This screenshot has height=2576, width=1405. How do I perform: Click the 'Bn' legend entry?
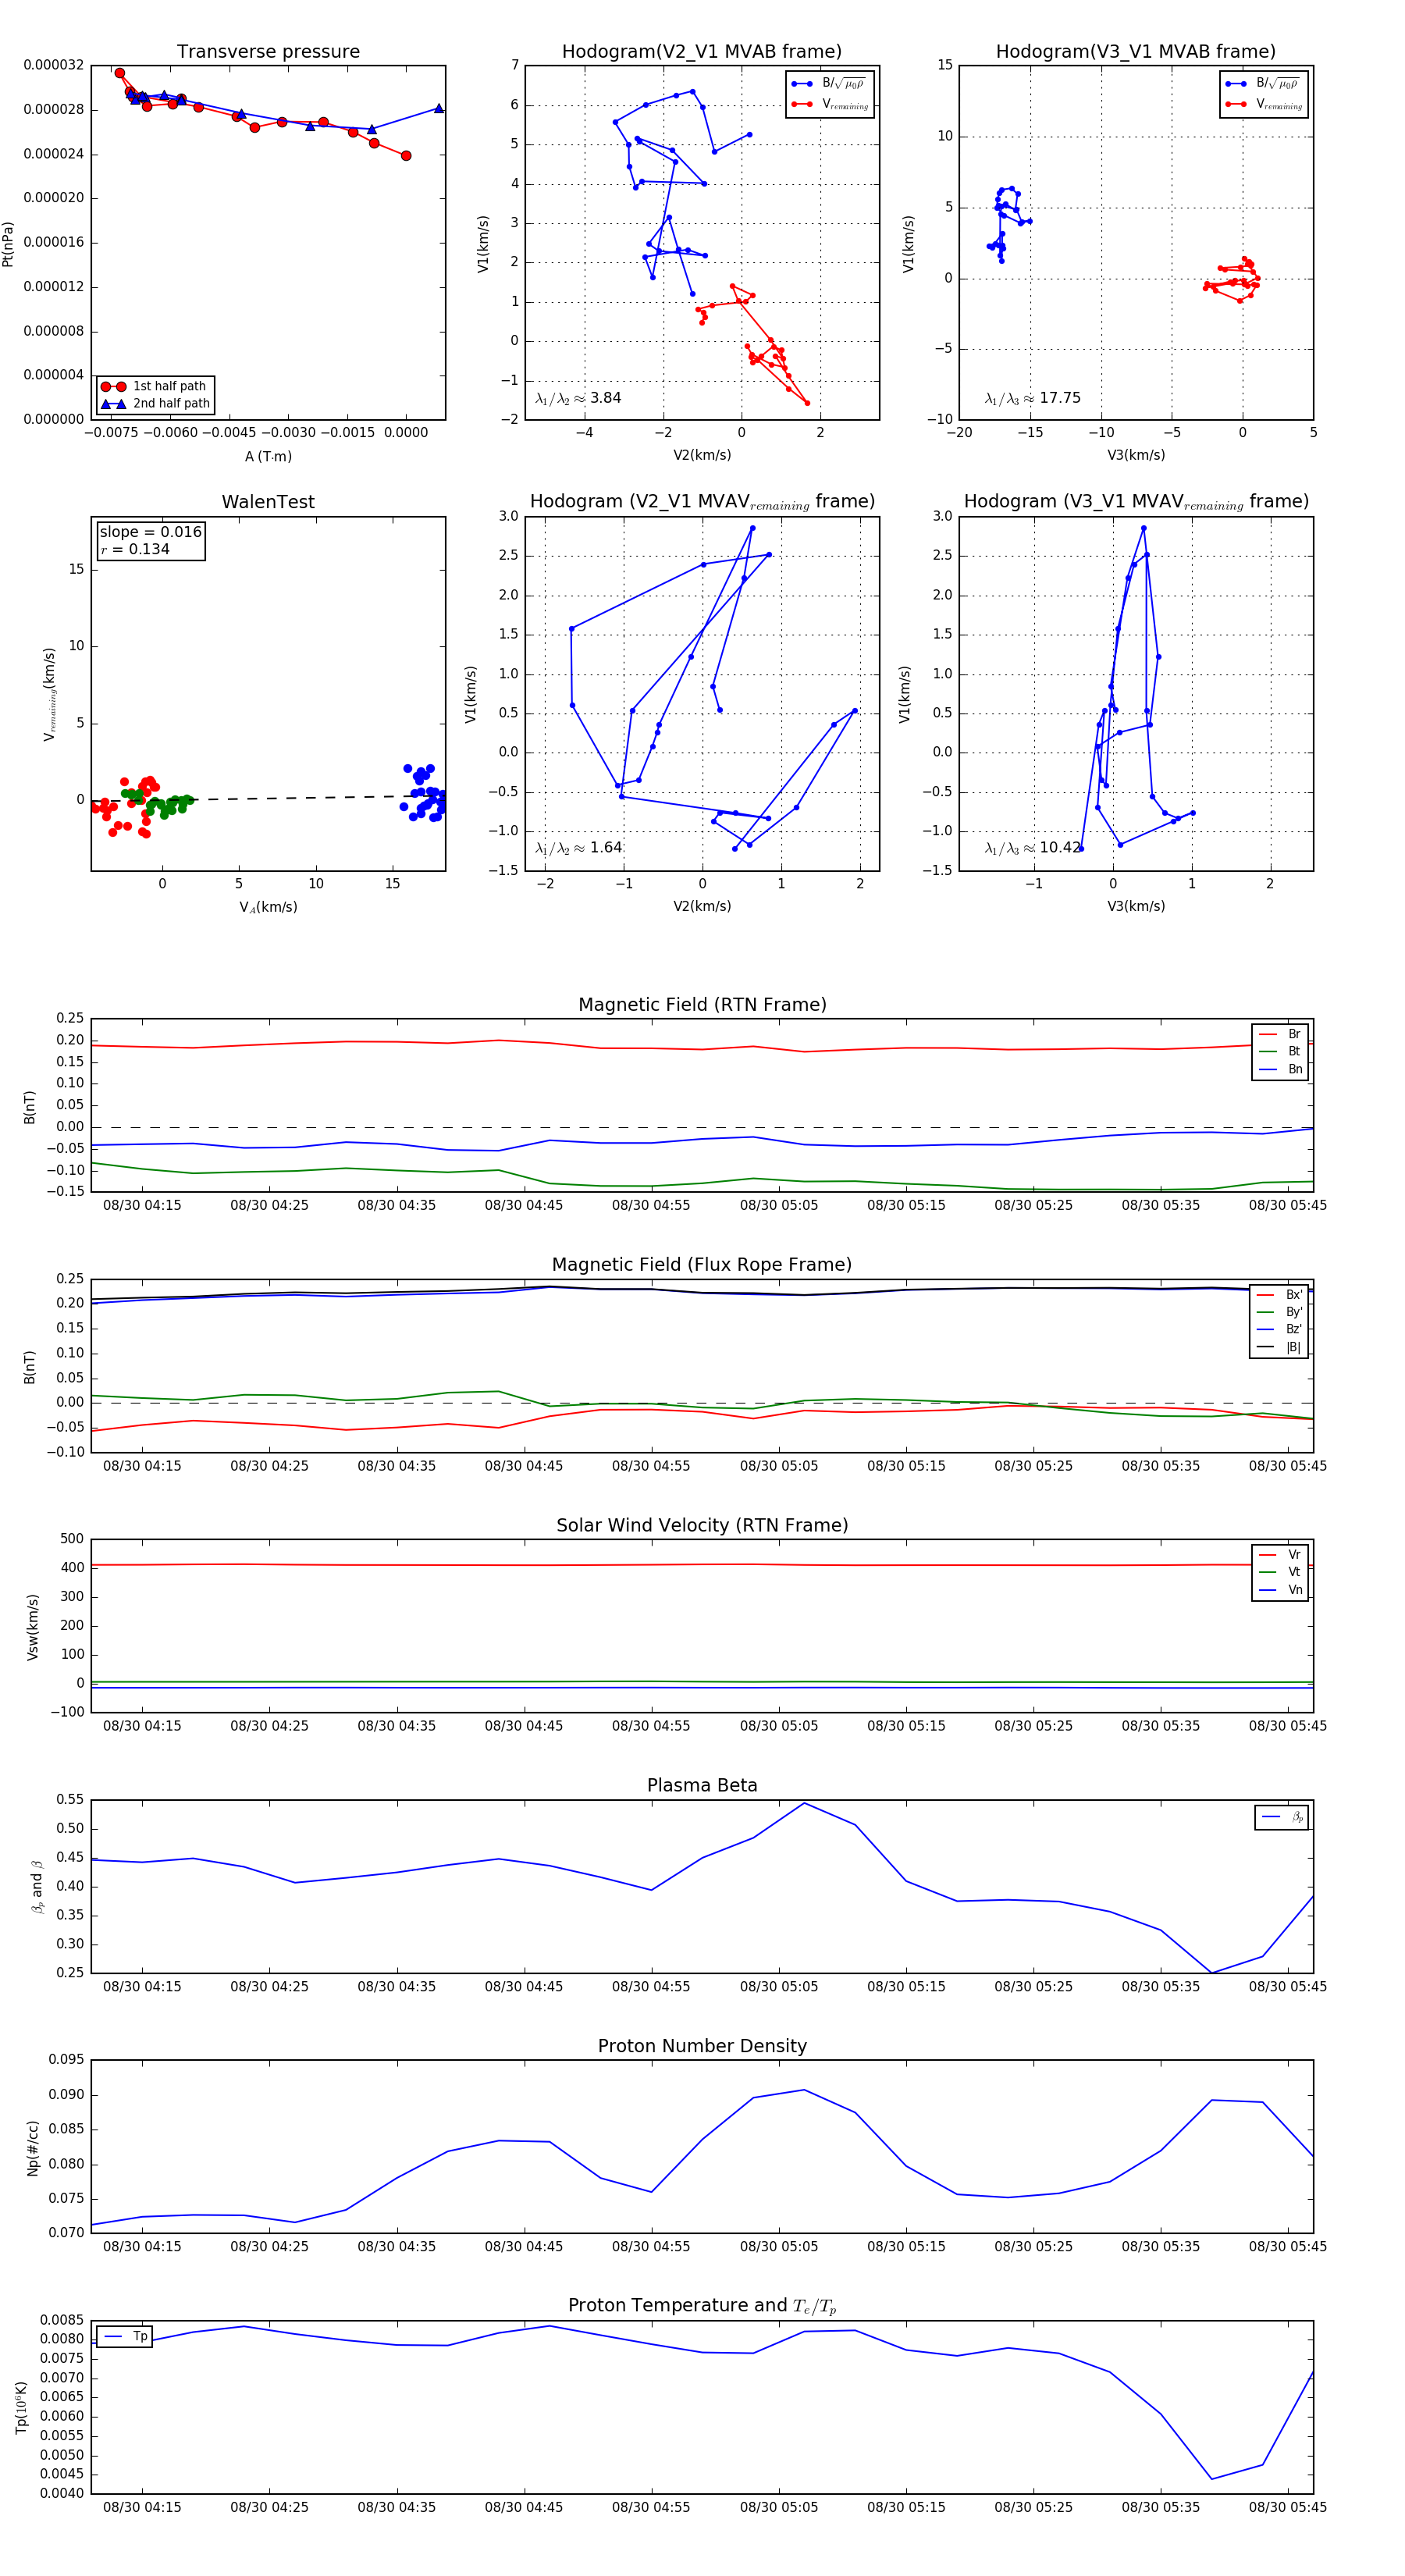[x=1280, y=1070]
